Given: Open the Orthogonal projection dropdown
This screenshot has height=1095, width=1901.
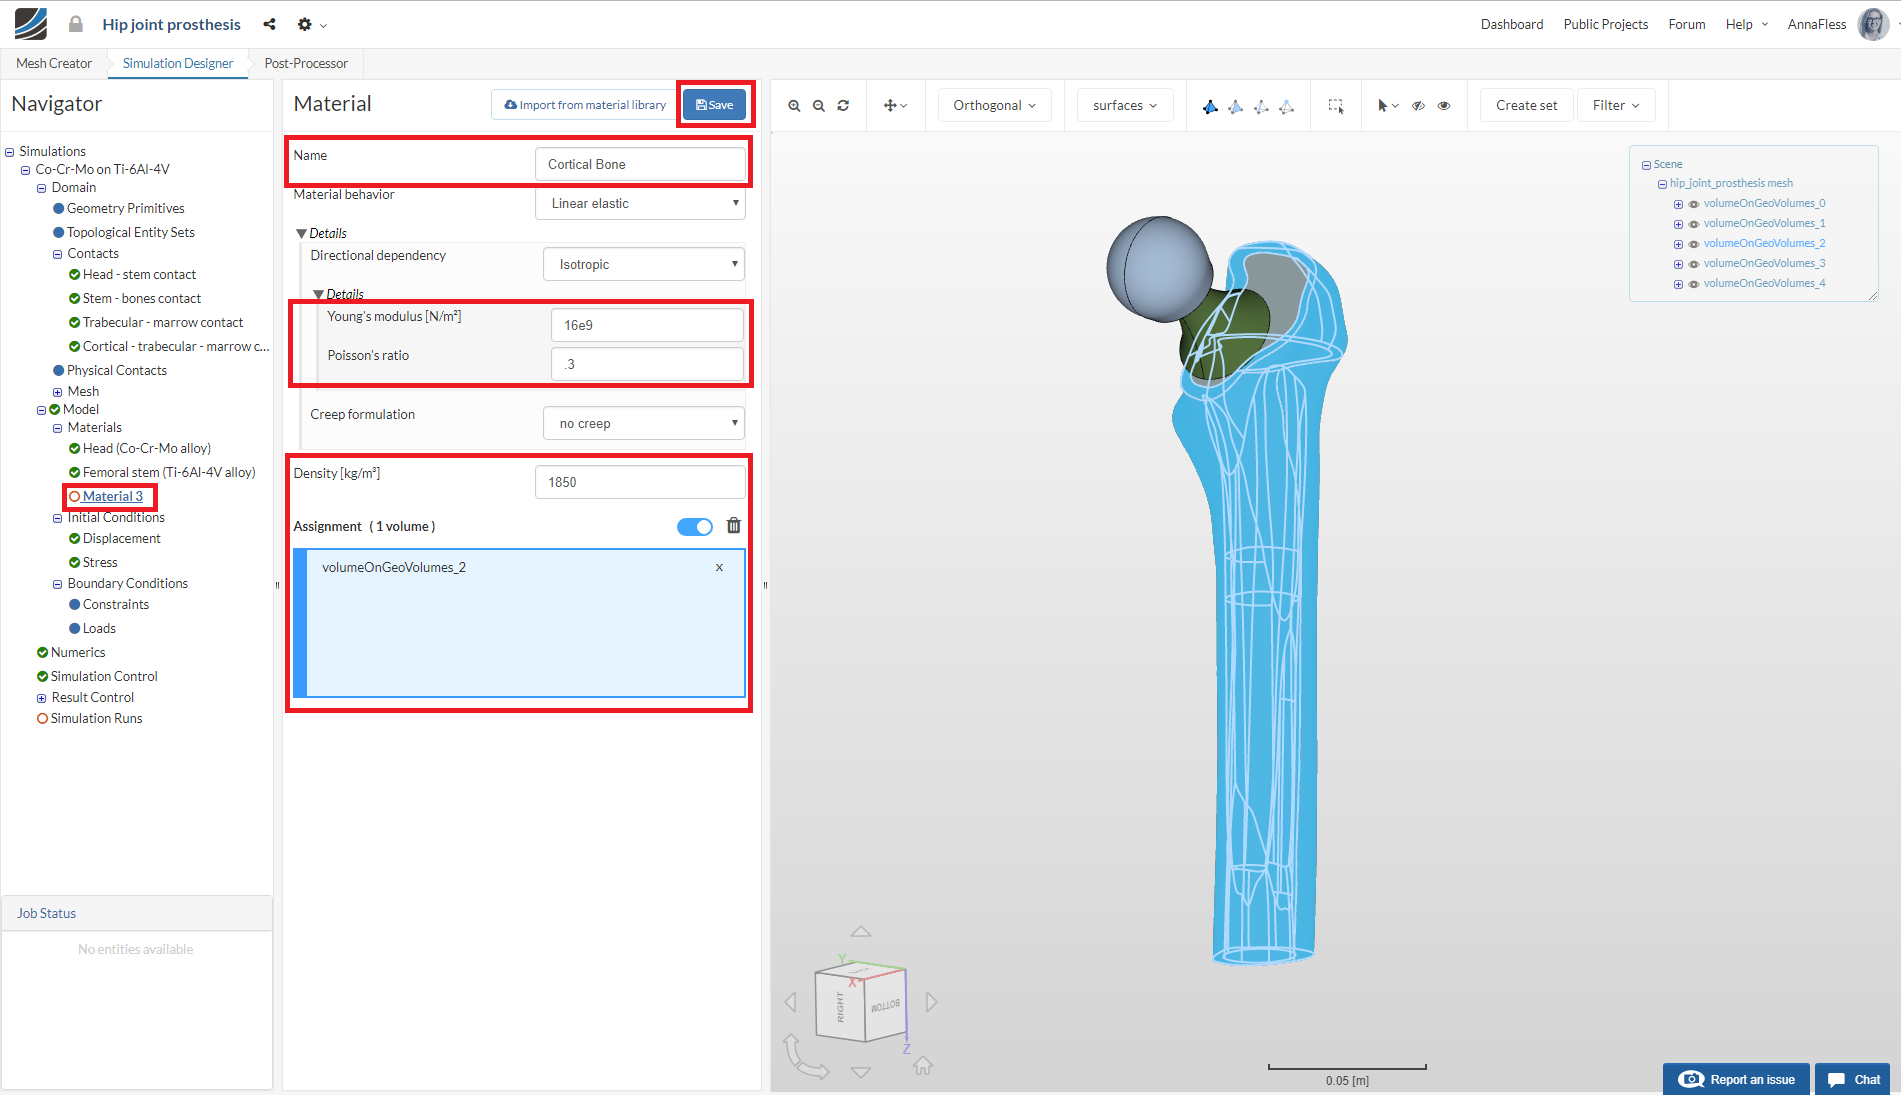Looking at the screenshot, I should [x=994, y=106].
